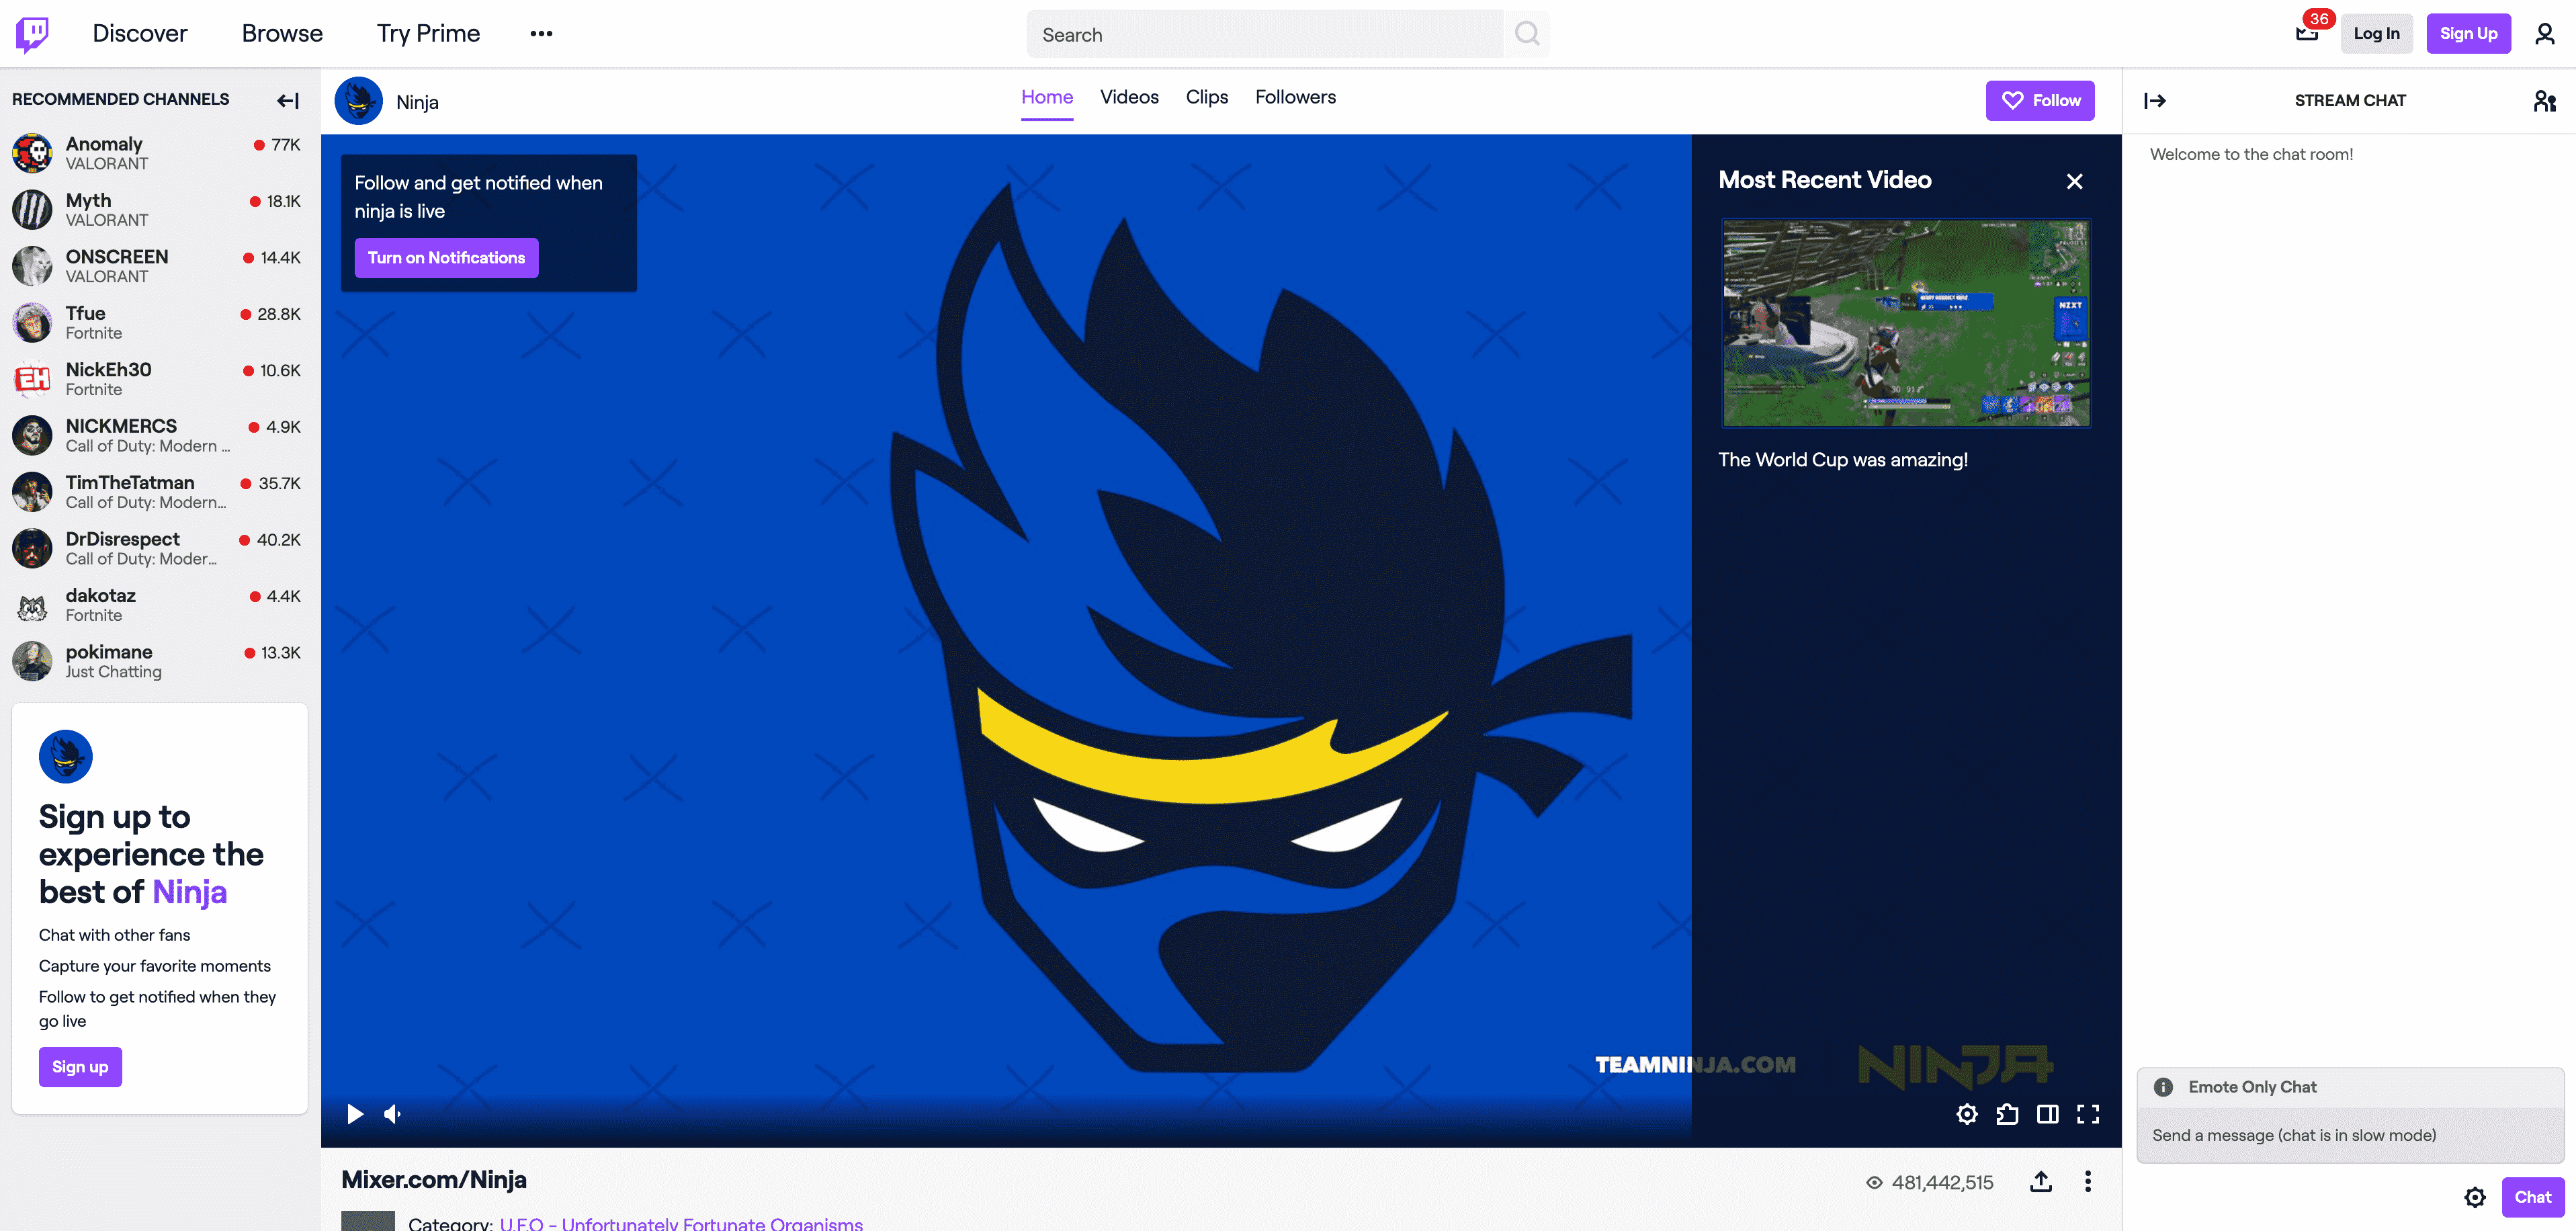This screenshot has width=2576, height=1231.
Task: Go to the Discover page
Action: [140, 34]
